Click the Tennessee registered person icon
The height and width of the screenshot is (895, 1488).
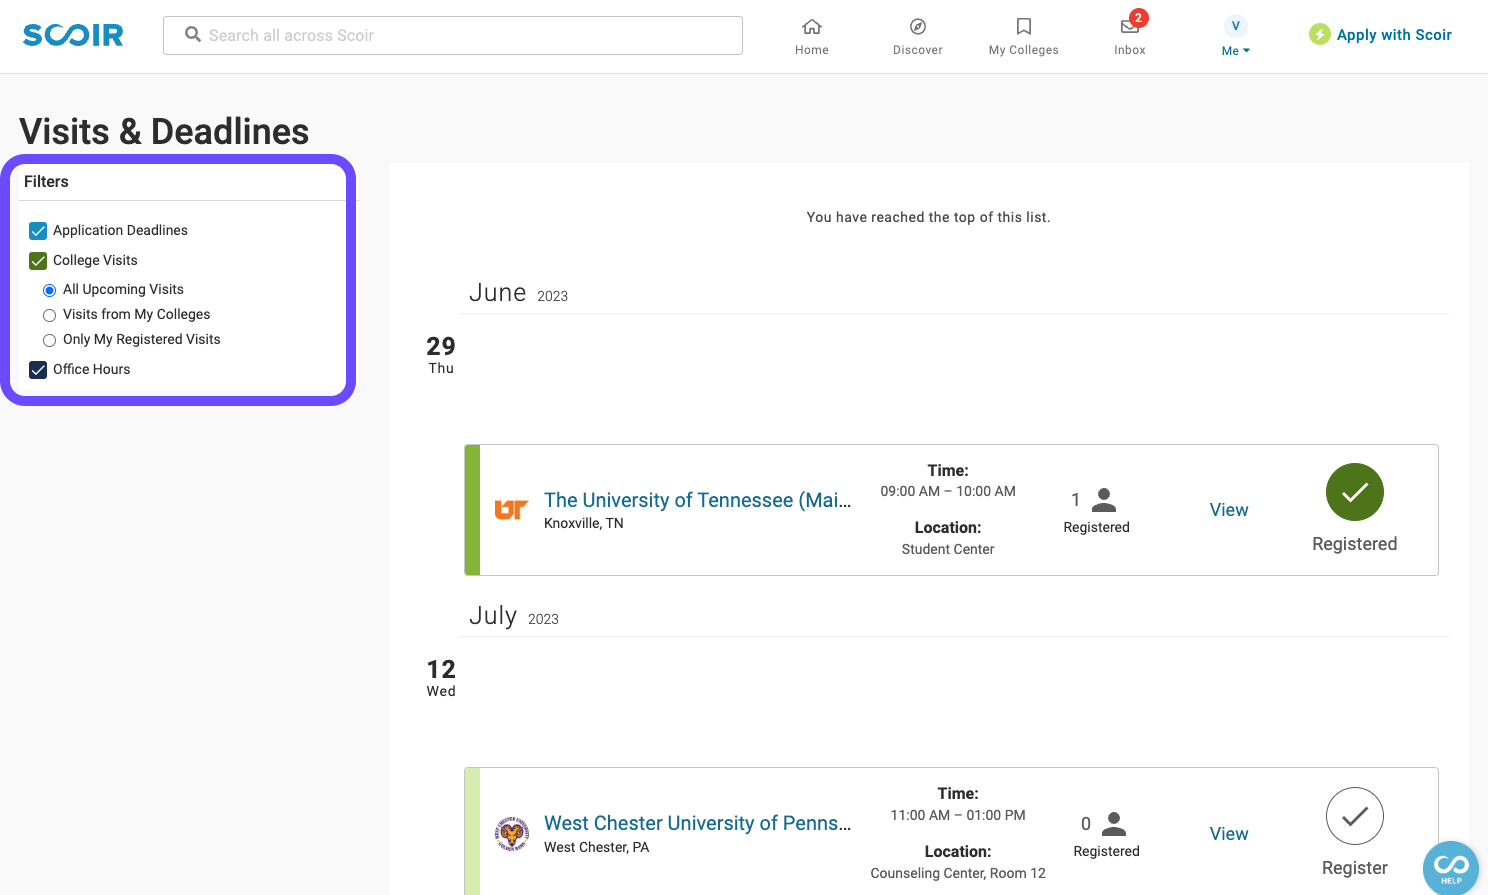pos(1104,500)
